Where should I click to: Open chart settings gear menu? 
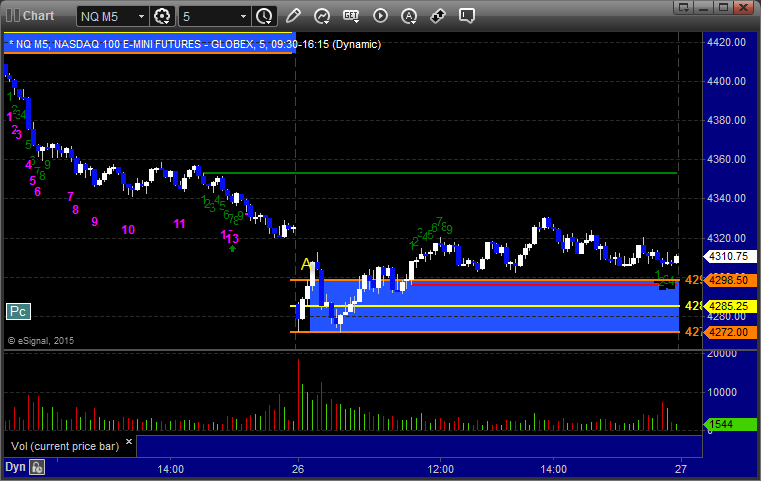pyautogui.click(x=162, y=17)
